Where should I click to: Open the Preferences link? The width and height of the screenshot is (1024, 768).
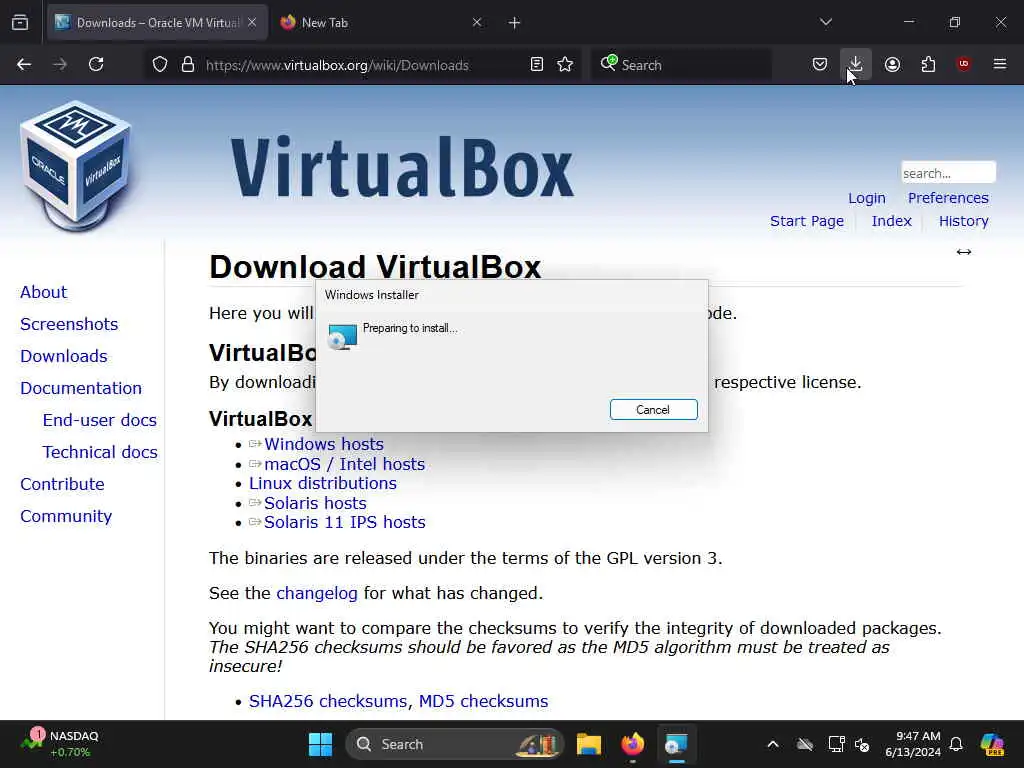point(948,198)
